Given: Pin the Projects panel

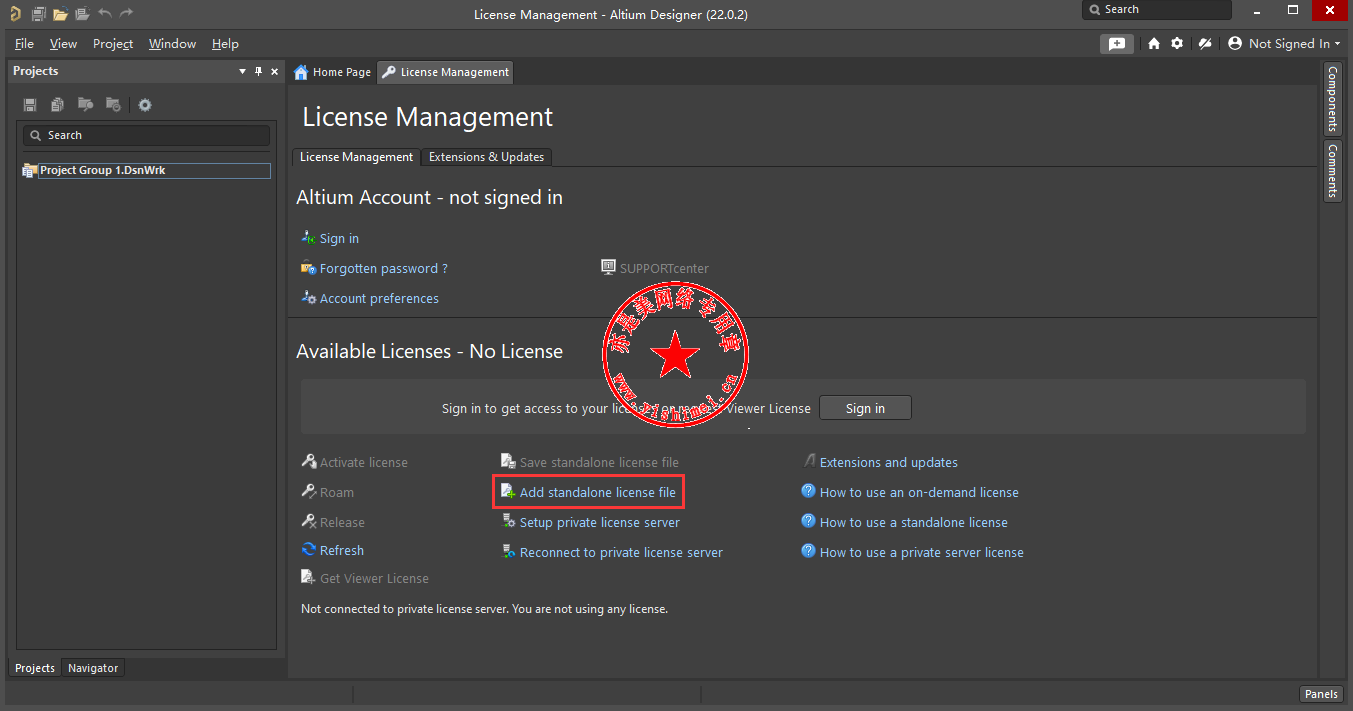Looking at the screenshot, I should (x=258, y=72).
